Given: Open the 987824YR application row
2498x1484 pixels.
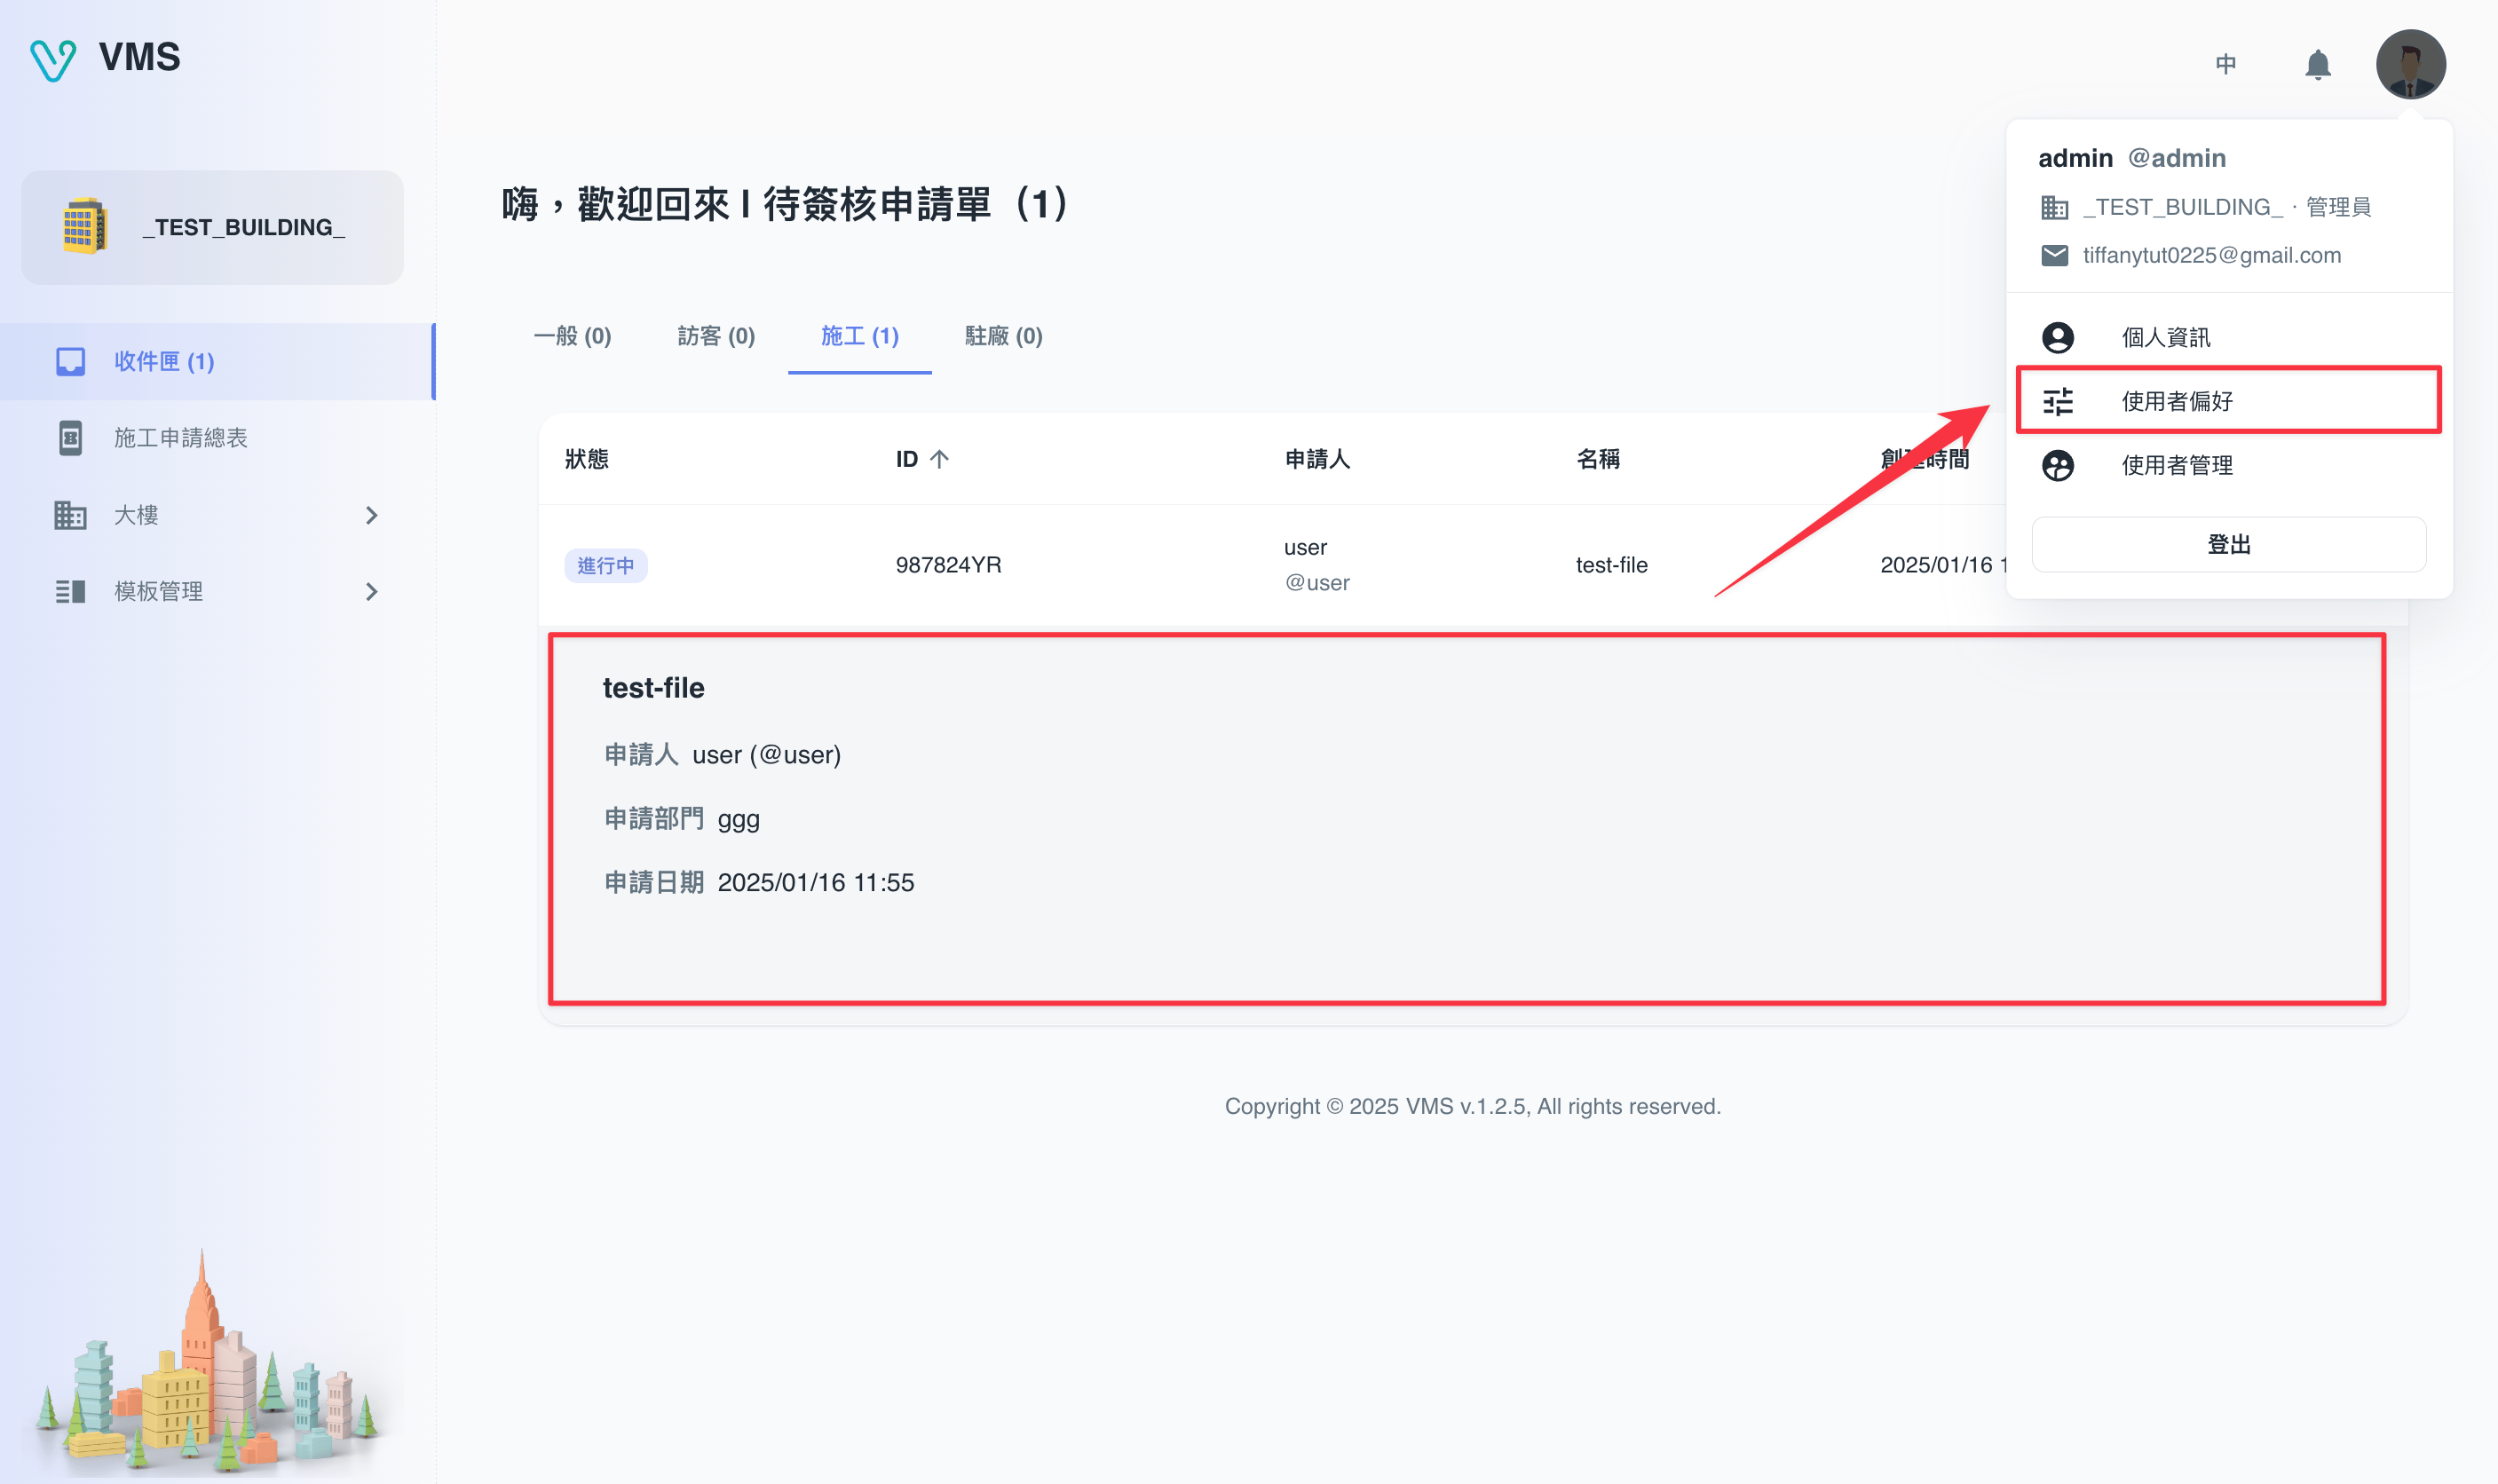Looking at the screenshot, I should 948,566.
